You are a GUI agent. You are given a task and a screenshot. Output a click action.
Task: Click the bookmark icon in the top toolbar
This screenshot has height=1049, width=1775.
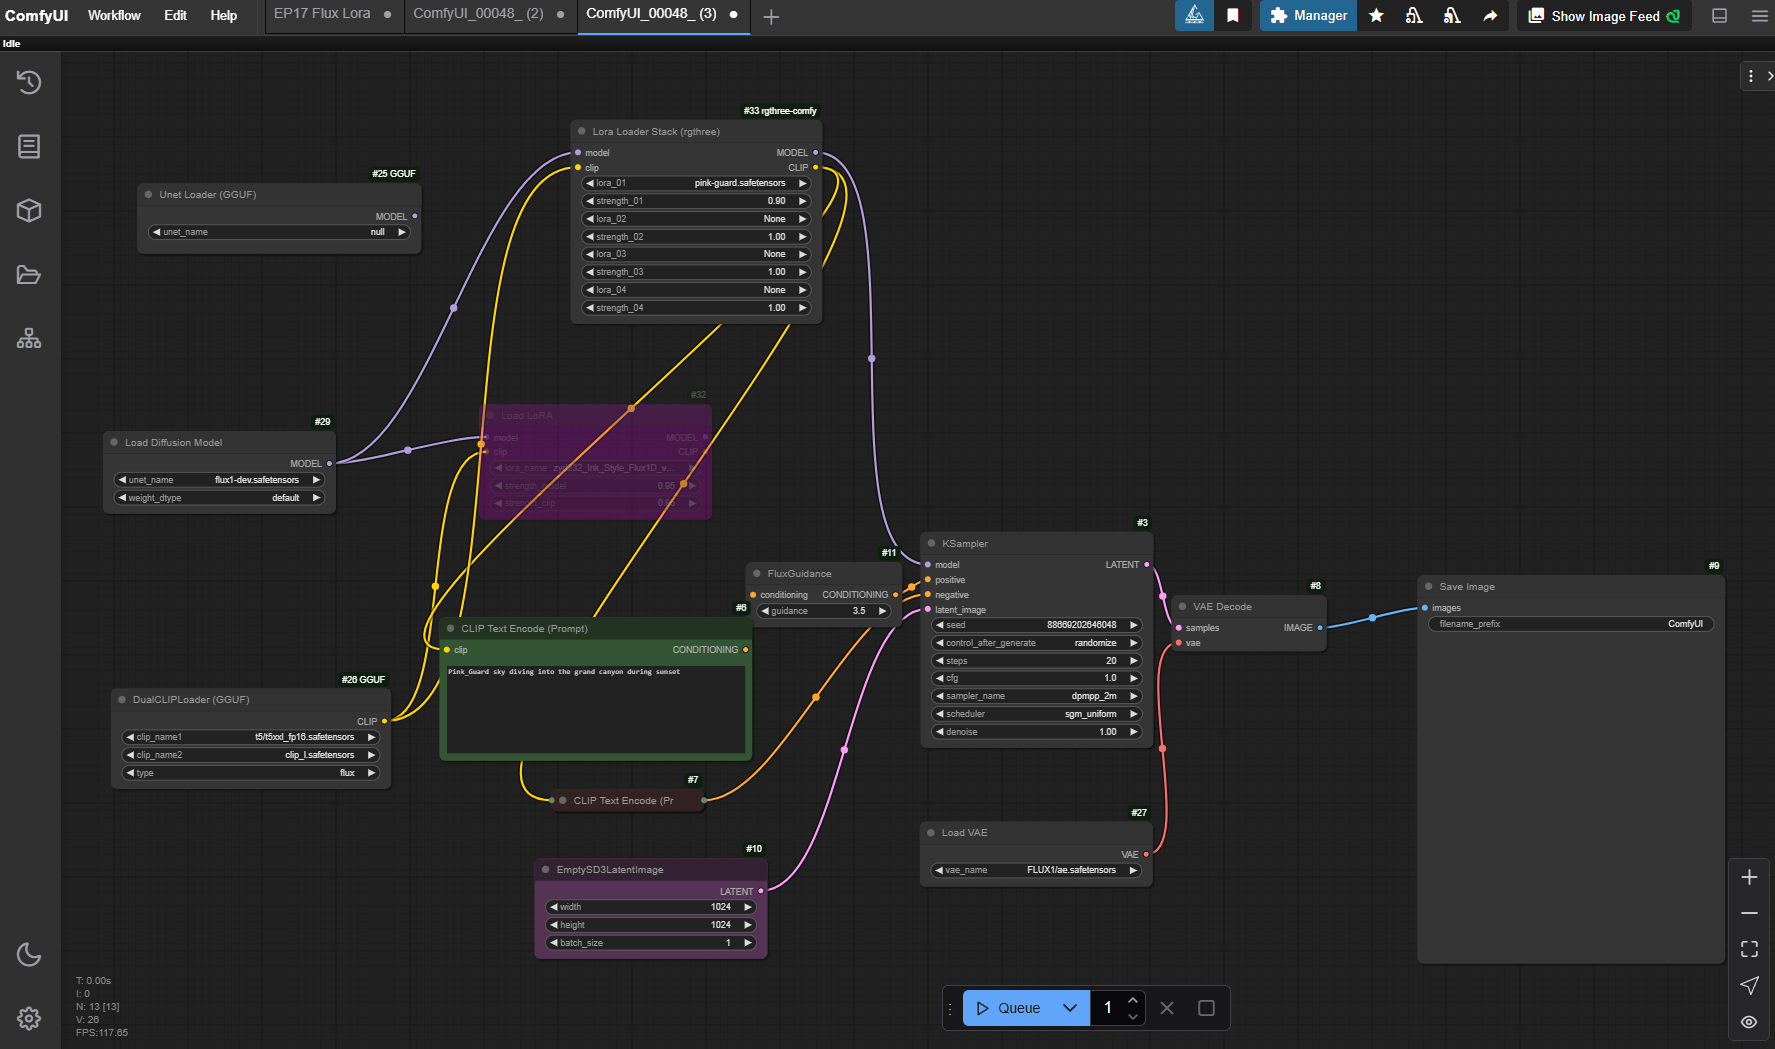pyautogui.click(x=1232, y=16)
